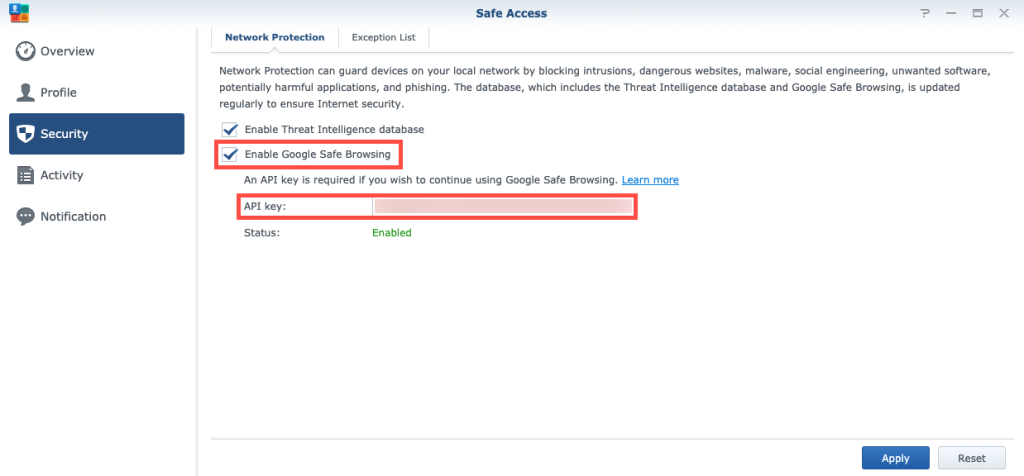Click the Profile person icon
The width and height of the screenshot is (1024, 476).
(x=25, y=93)
